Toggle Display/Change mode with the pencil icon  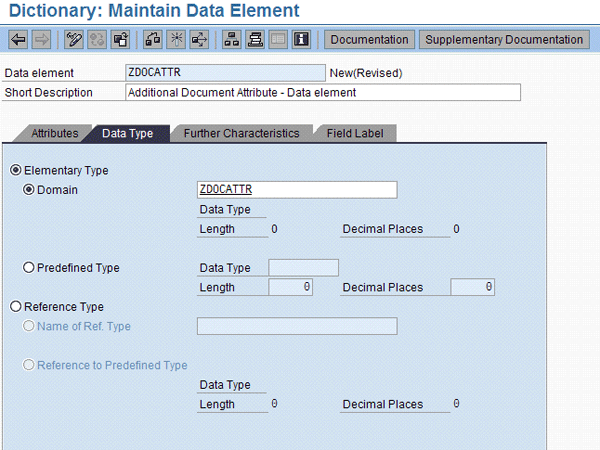click(x=73, y=40)
